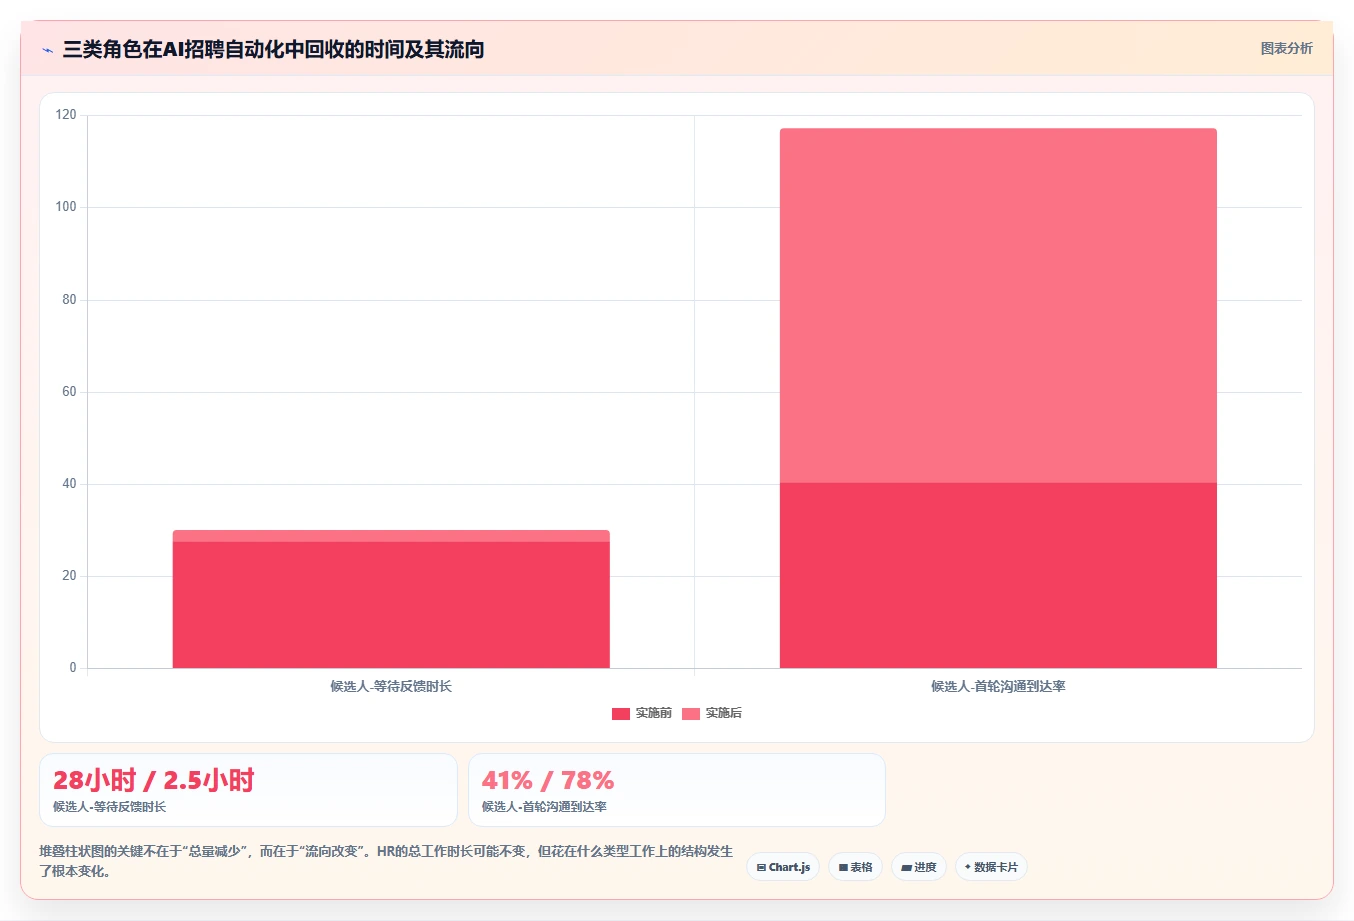Click the 实施前 bar of 等待反馈时长
1354x921 pixels.
coord(391,604)
